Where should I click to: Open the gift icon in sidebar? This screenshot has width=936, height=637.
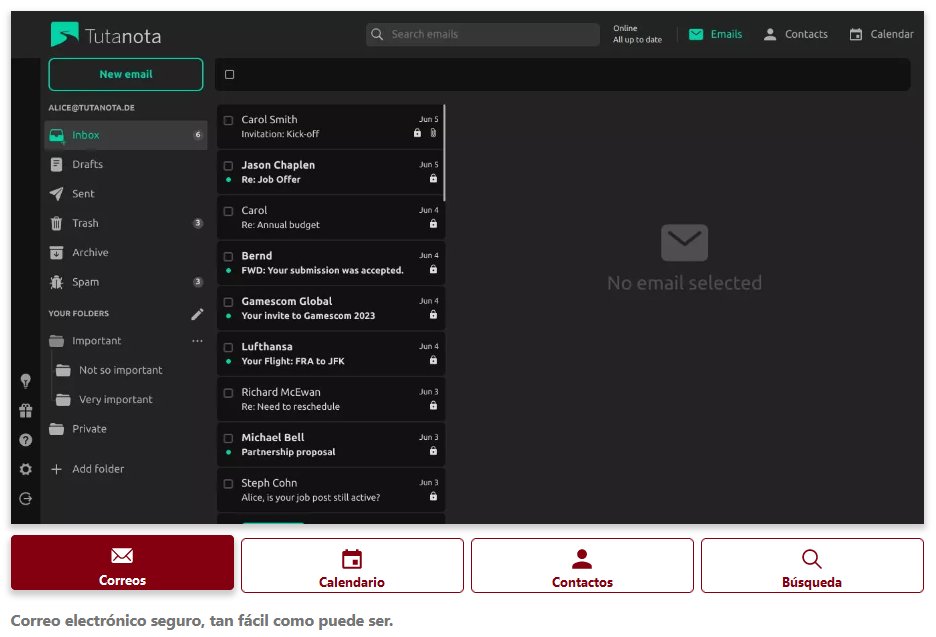pyautogui.click(x=26, y=411)
